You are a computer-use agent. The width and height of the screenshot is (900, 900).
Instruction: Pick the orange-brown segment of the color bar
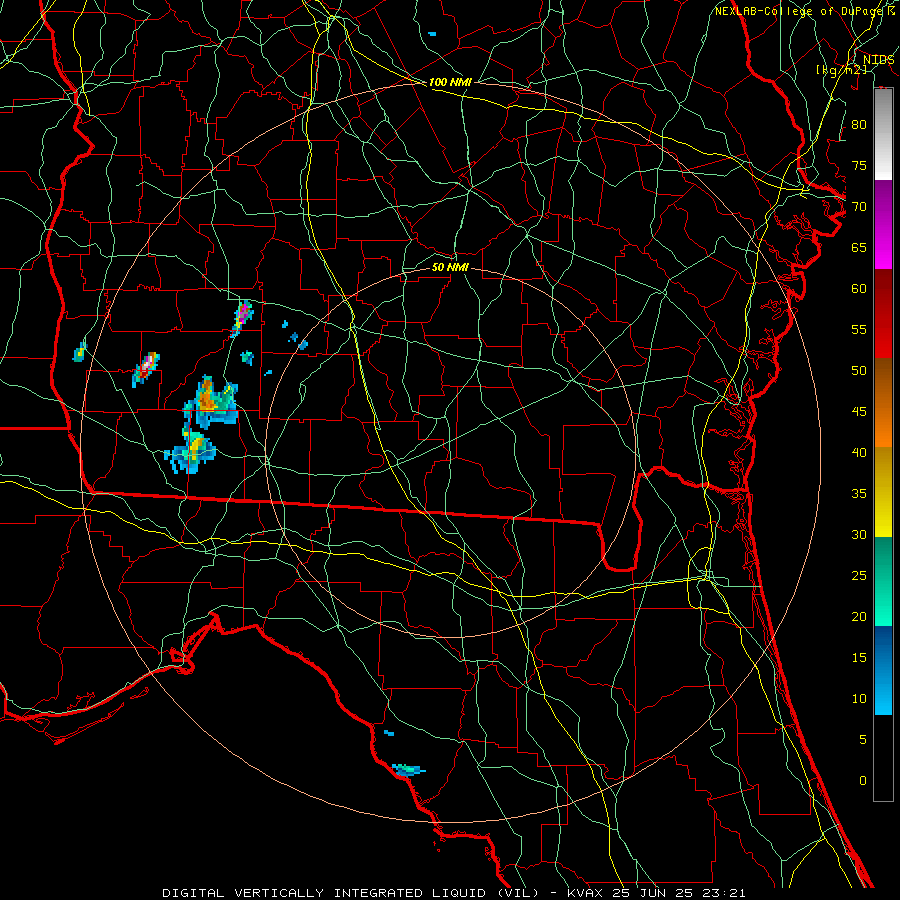(x=883, y=402)
